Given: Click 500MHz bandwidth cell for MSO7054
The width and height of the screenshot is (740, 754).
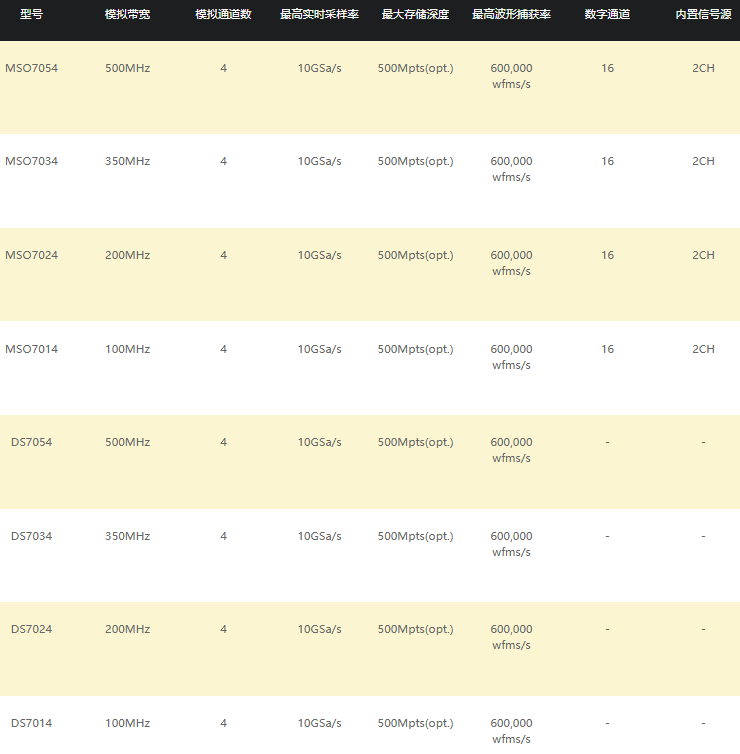Looking at the screenshot, I should click(x=127, y=68).
